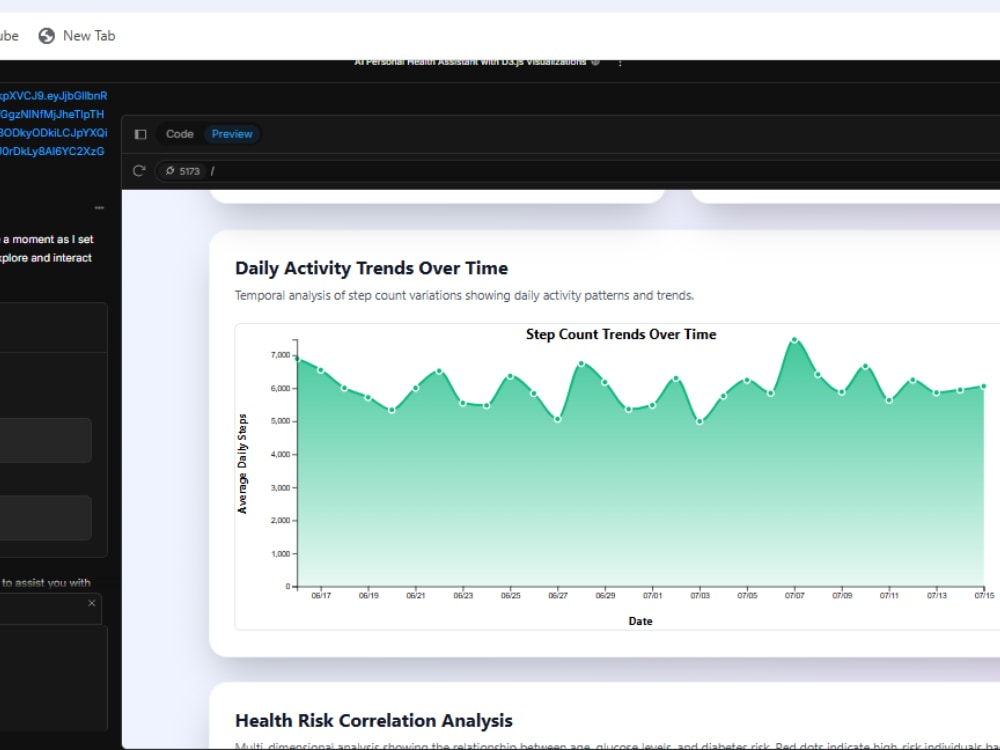Click the 06/17 x-axis tick label
Image resolution: width=1000 pixels, height=750 pixels.
(321, 596)
